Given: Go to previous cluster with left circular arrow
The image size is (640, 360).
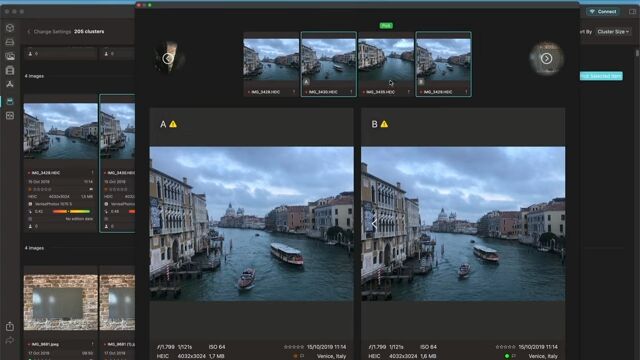Looking at the screenshot, I should [167, 58].
